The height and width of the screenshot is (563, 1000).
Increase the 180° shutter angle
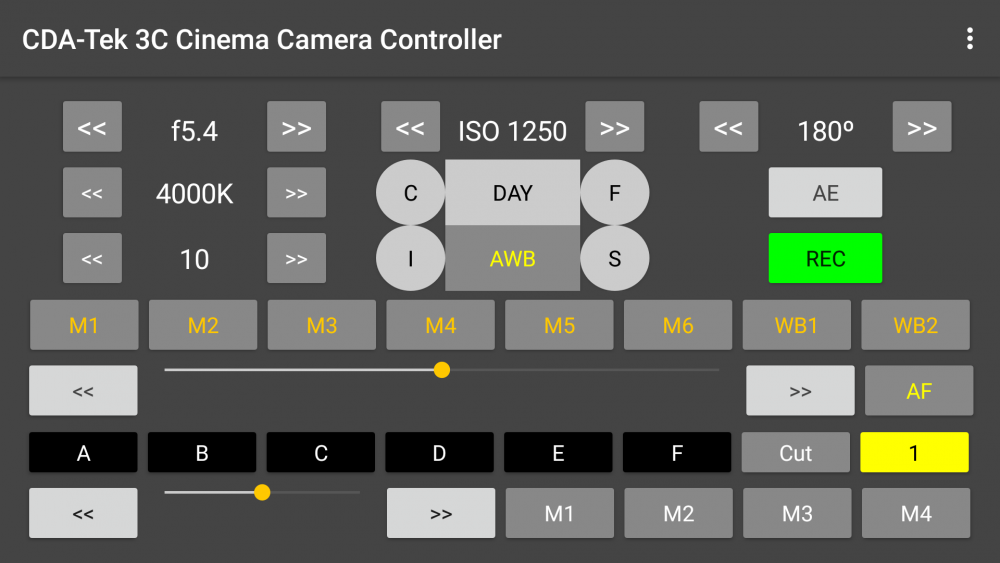[x=922, y=127]
